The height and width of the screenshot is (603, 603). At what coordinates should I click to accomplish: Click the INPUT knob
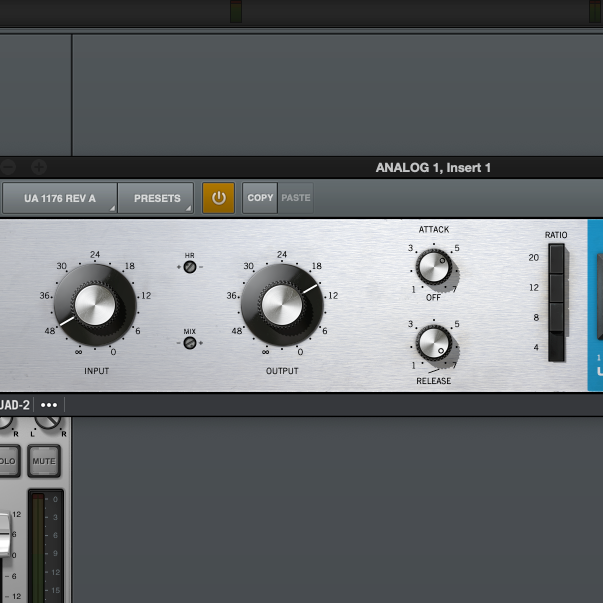tap(95, 305)
